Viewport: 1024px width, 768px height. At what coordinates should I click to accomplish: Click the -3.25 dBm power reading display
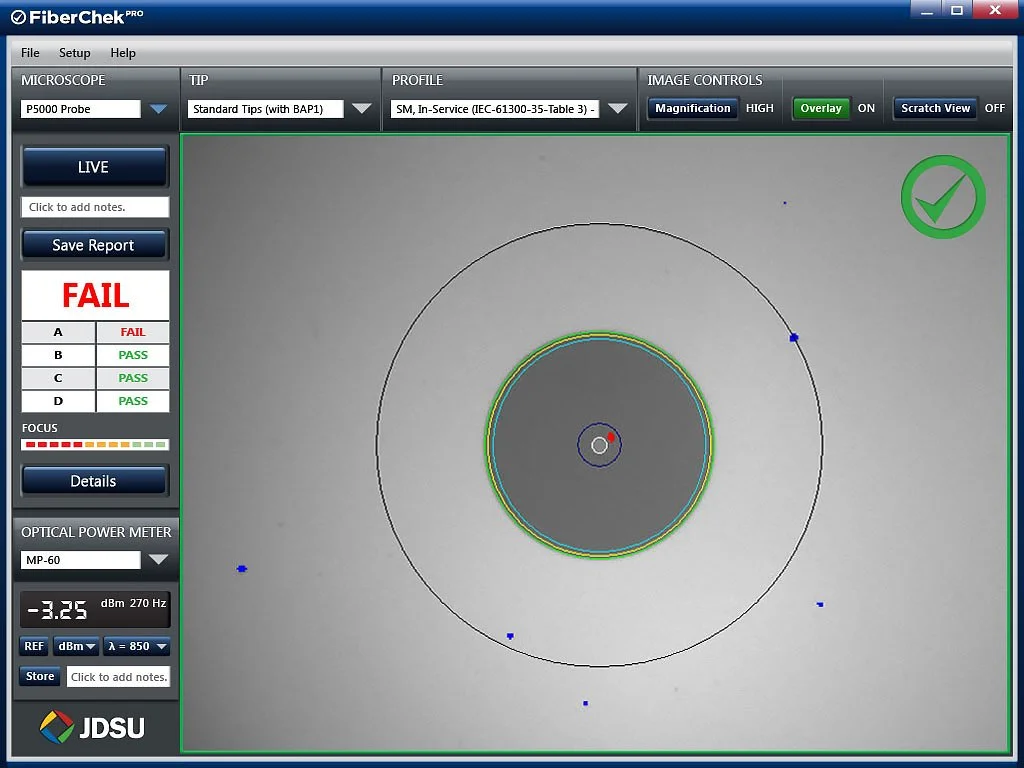(x=95, y=609)
